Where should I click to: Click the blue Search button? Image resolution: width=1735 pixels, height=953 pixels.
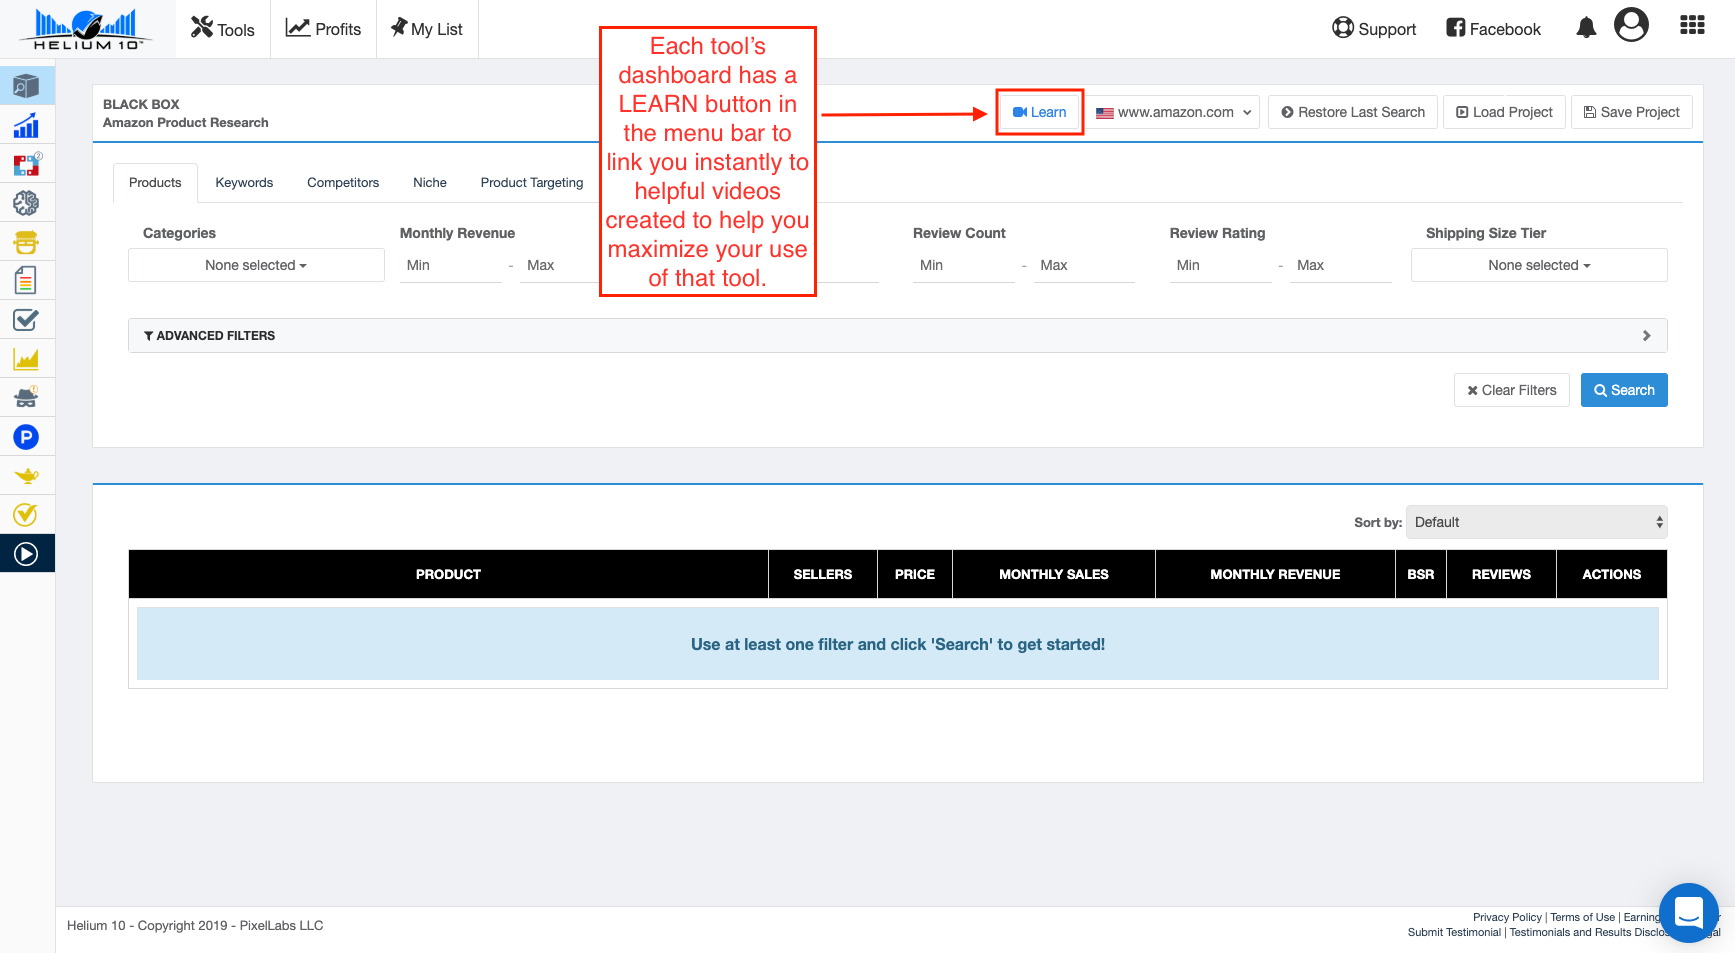click(1623, 390)
